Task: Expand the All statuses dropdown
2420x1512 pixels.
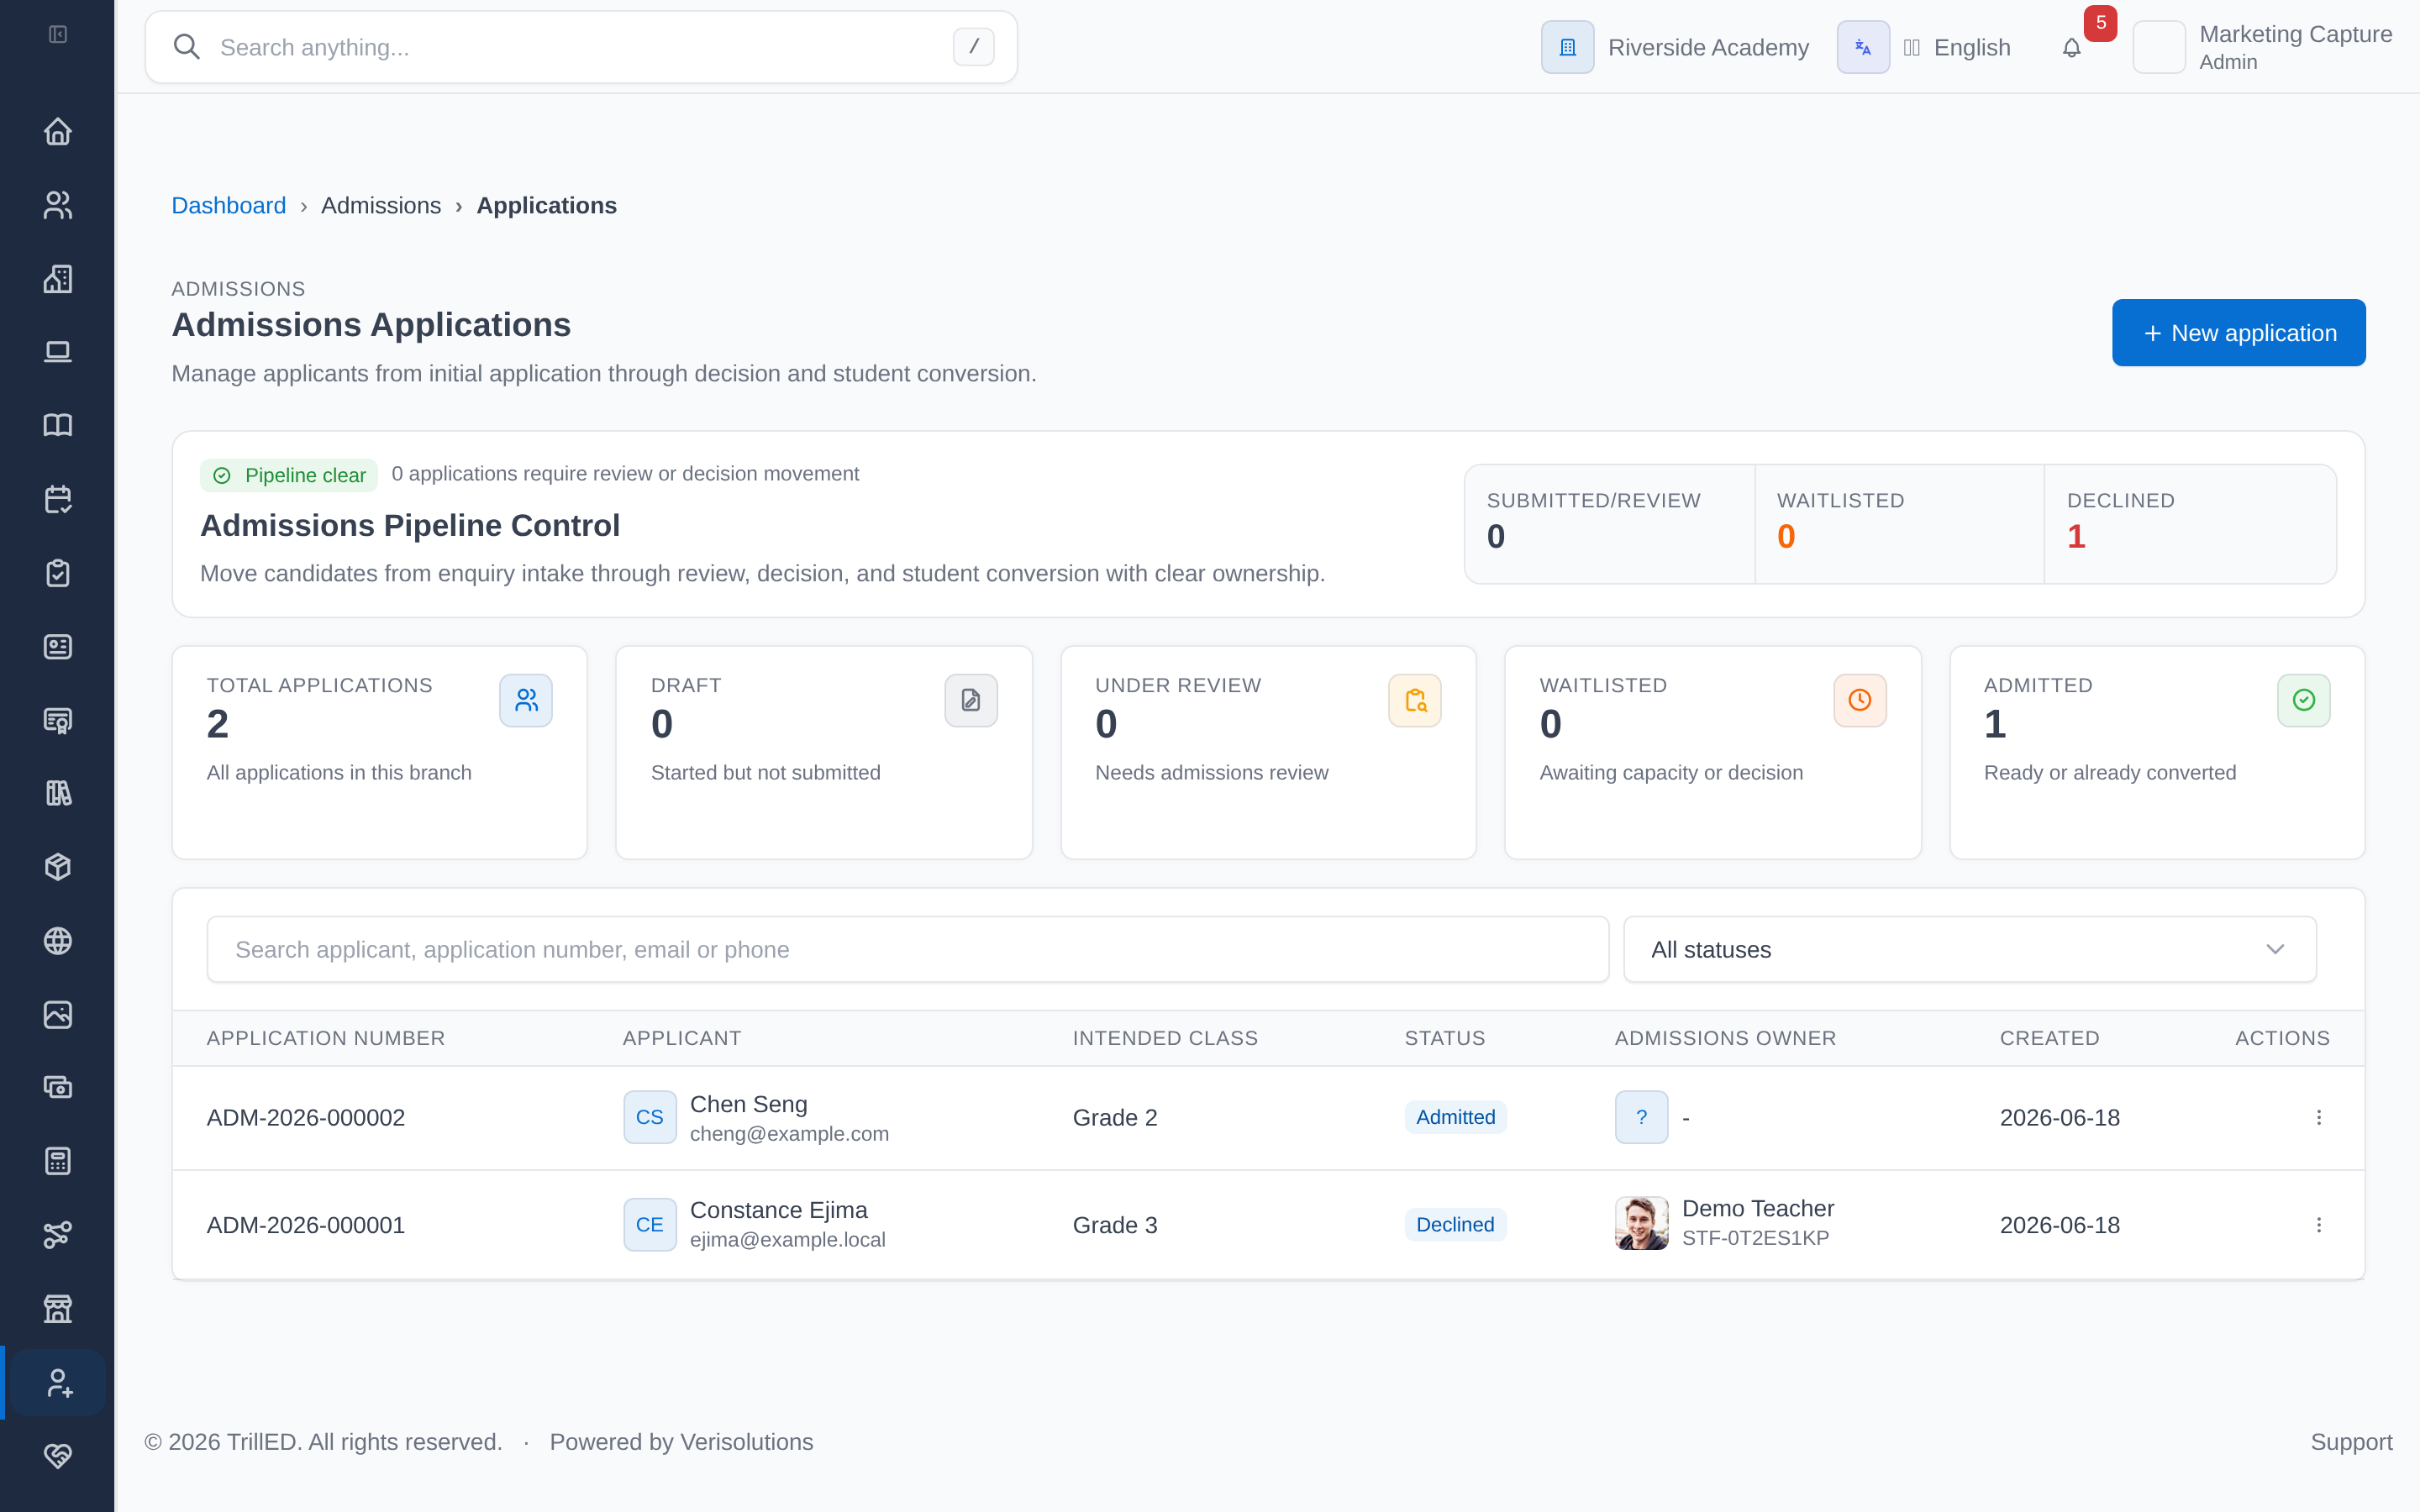Action: tap(1969, 949)
